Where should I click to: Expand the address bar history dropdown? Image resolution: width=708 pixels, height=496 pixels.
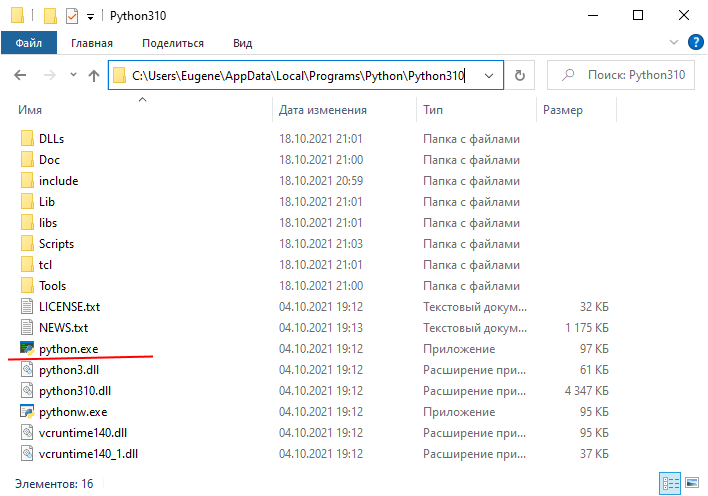[x=489, y=75]
